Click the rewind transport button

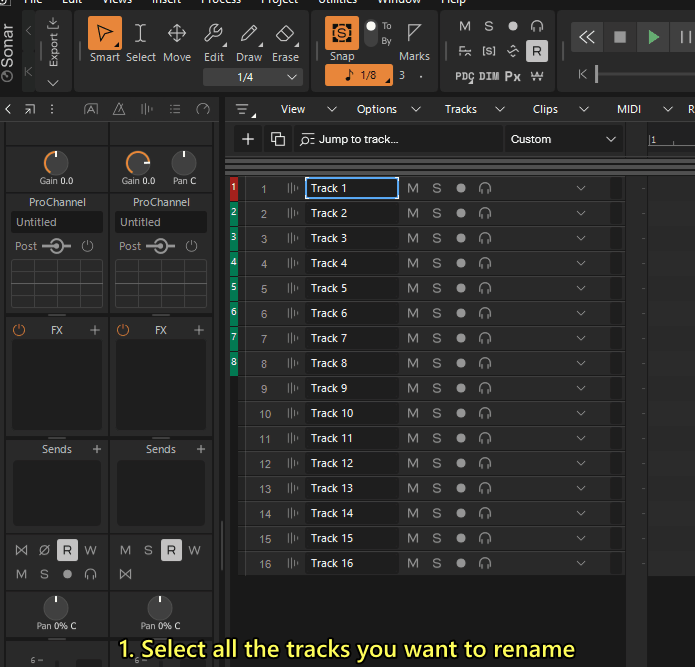587,37
